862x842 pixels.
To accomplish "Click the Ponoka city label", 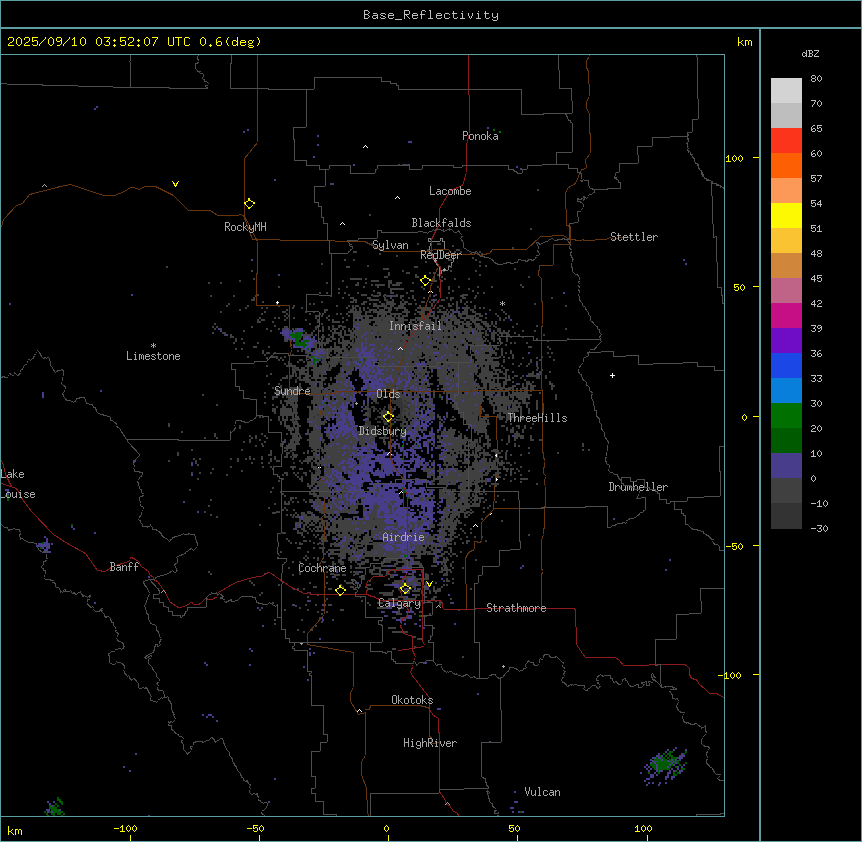I will (x=480, y=136).
